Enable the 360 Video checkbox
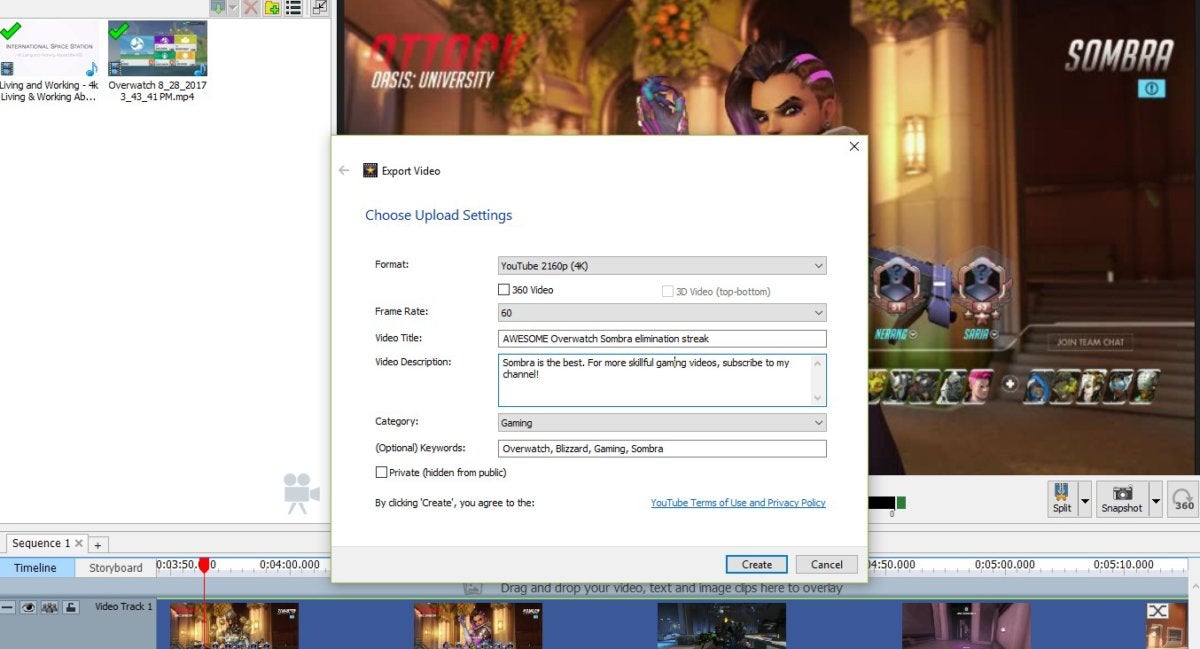The height and width of the screenshot is (649, 1200). coord(504,290)
